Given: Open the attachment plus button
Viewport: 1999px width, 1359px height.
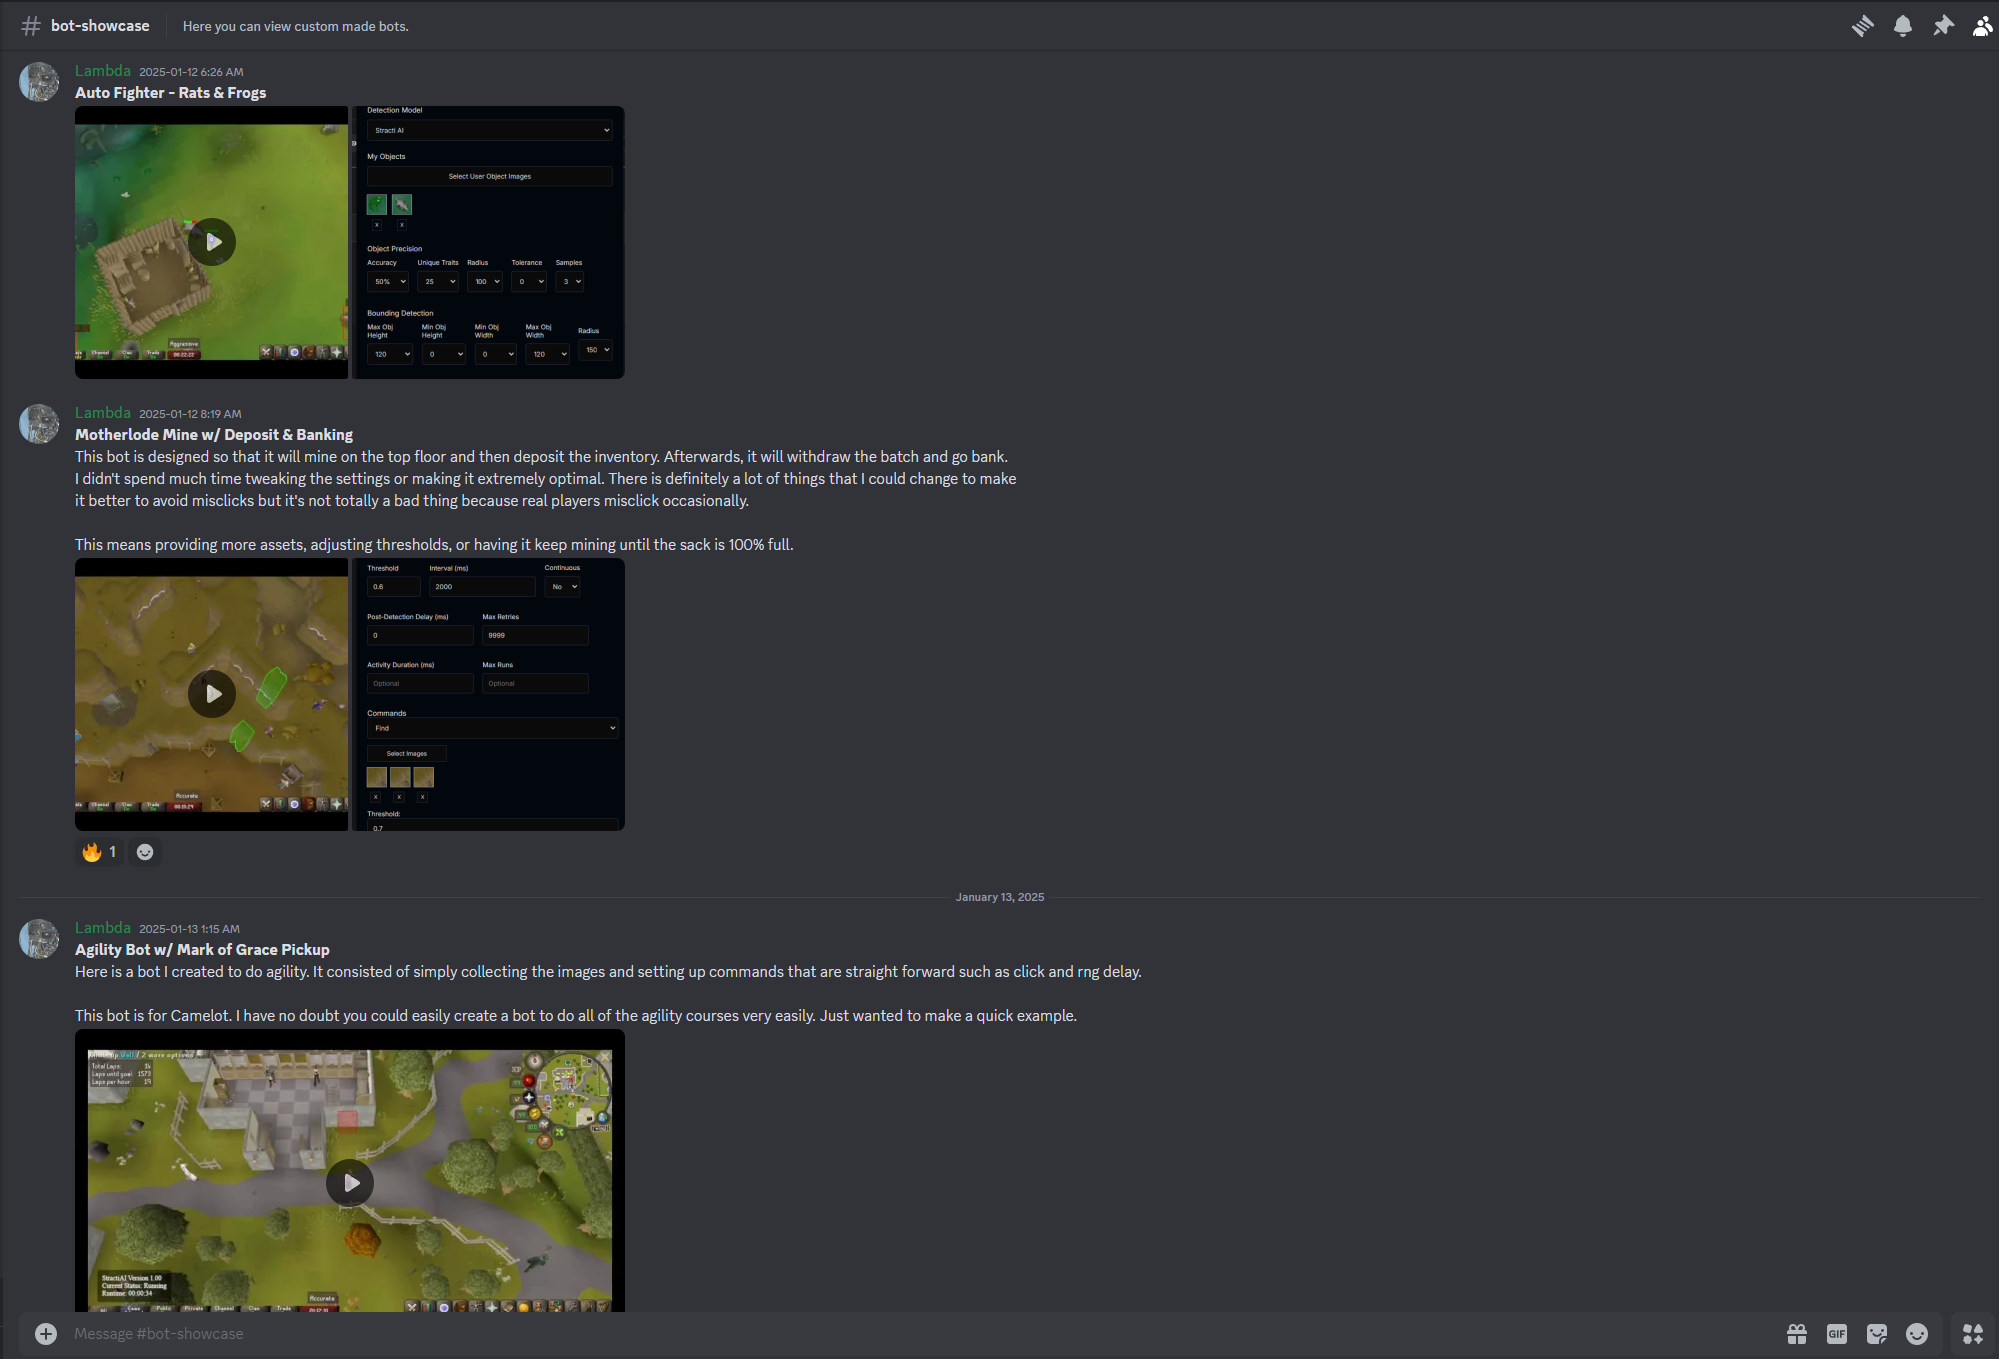Looking at the screenshot, I should coord(46,1333).
